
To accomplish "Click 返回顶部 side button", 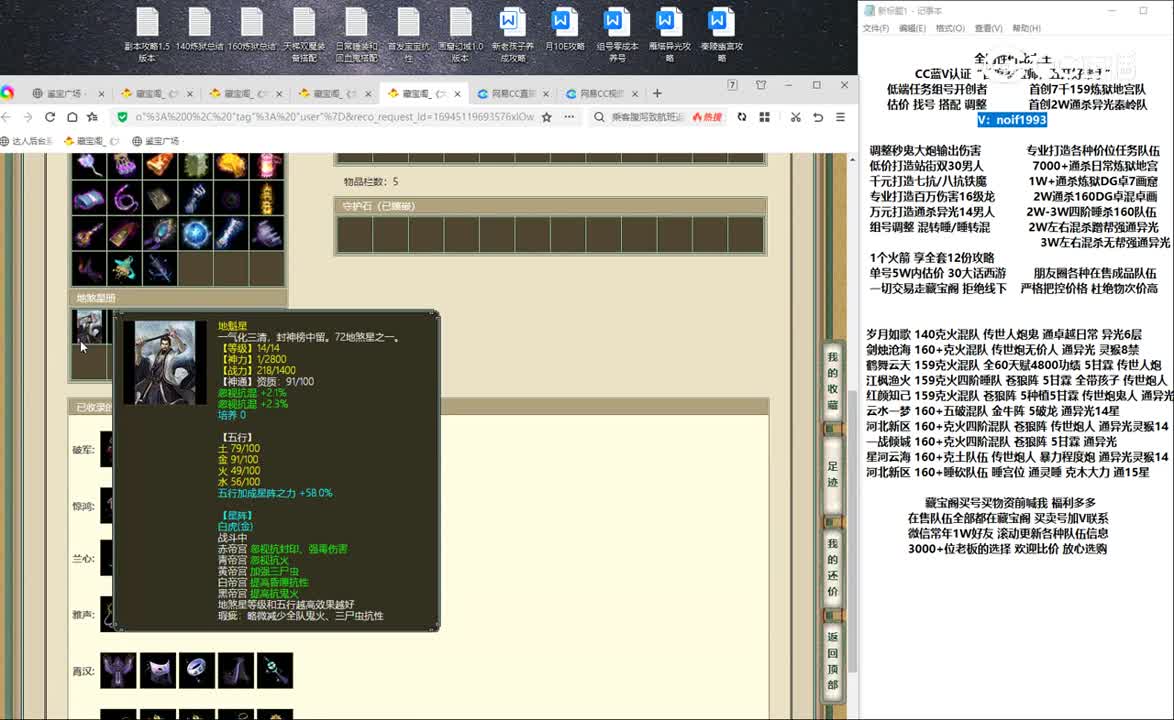I will tap(833, 660).
